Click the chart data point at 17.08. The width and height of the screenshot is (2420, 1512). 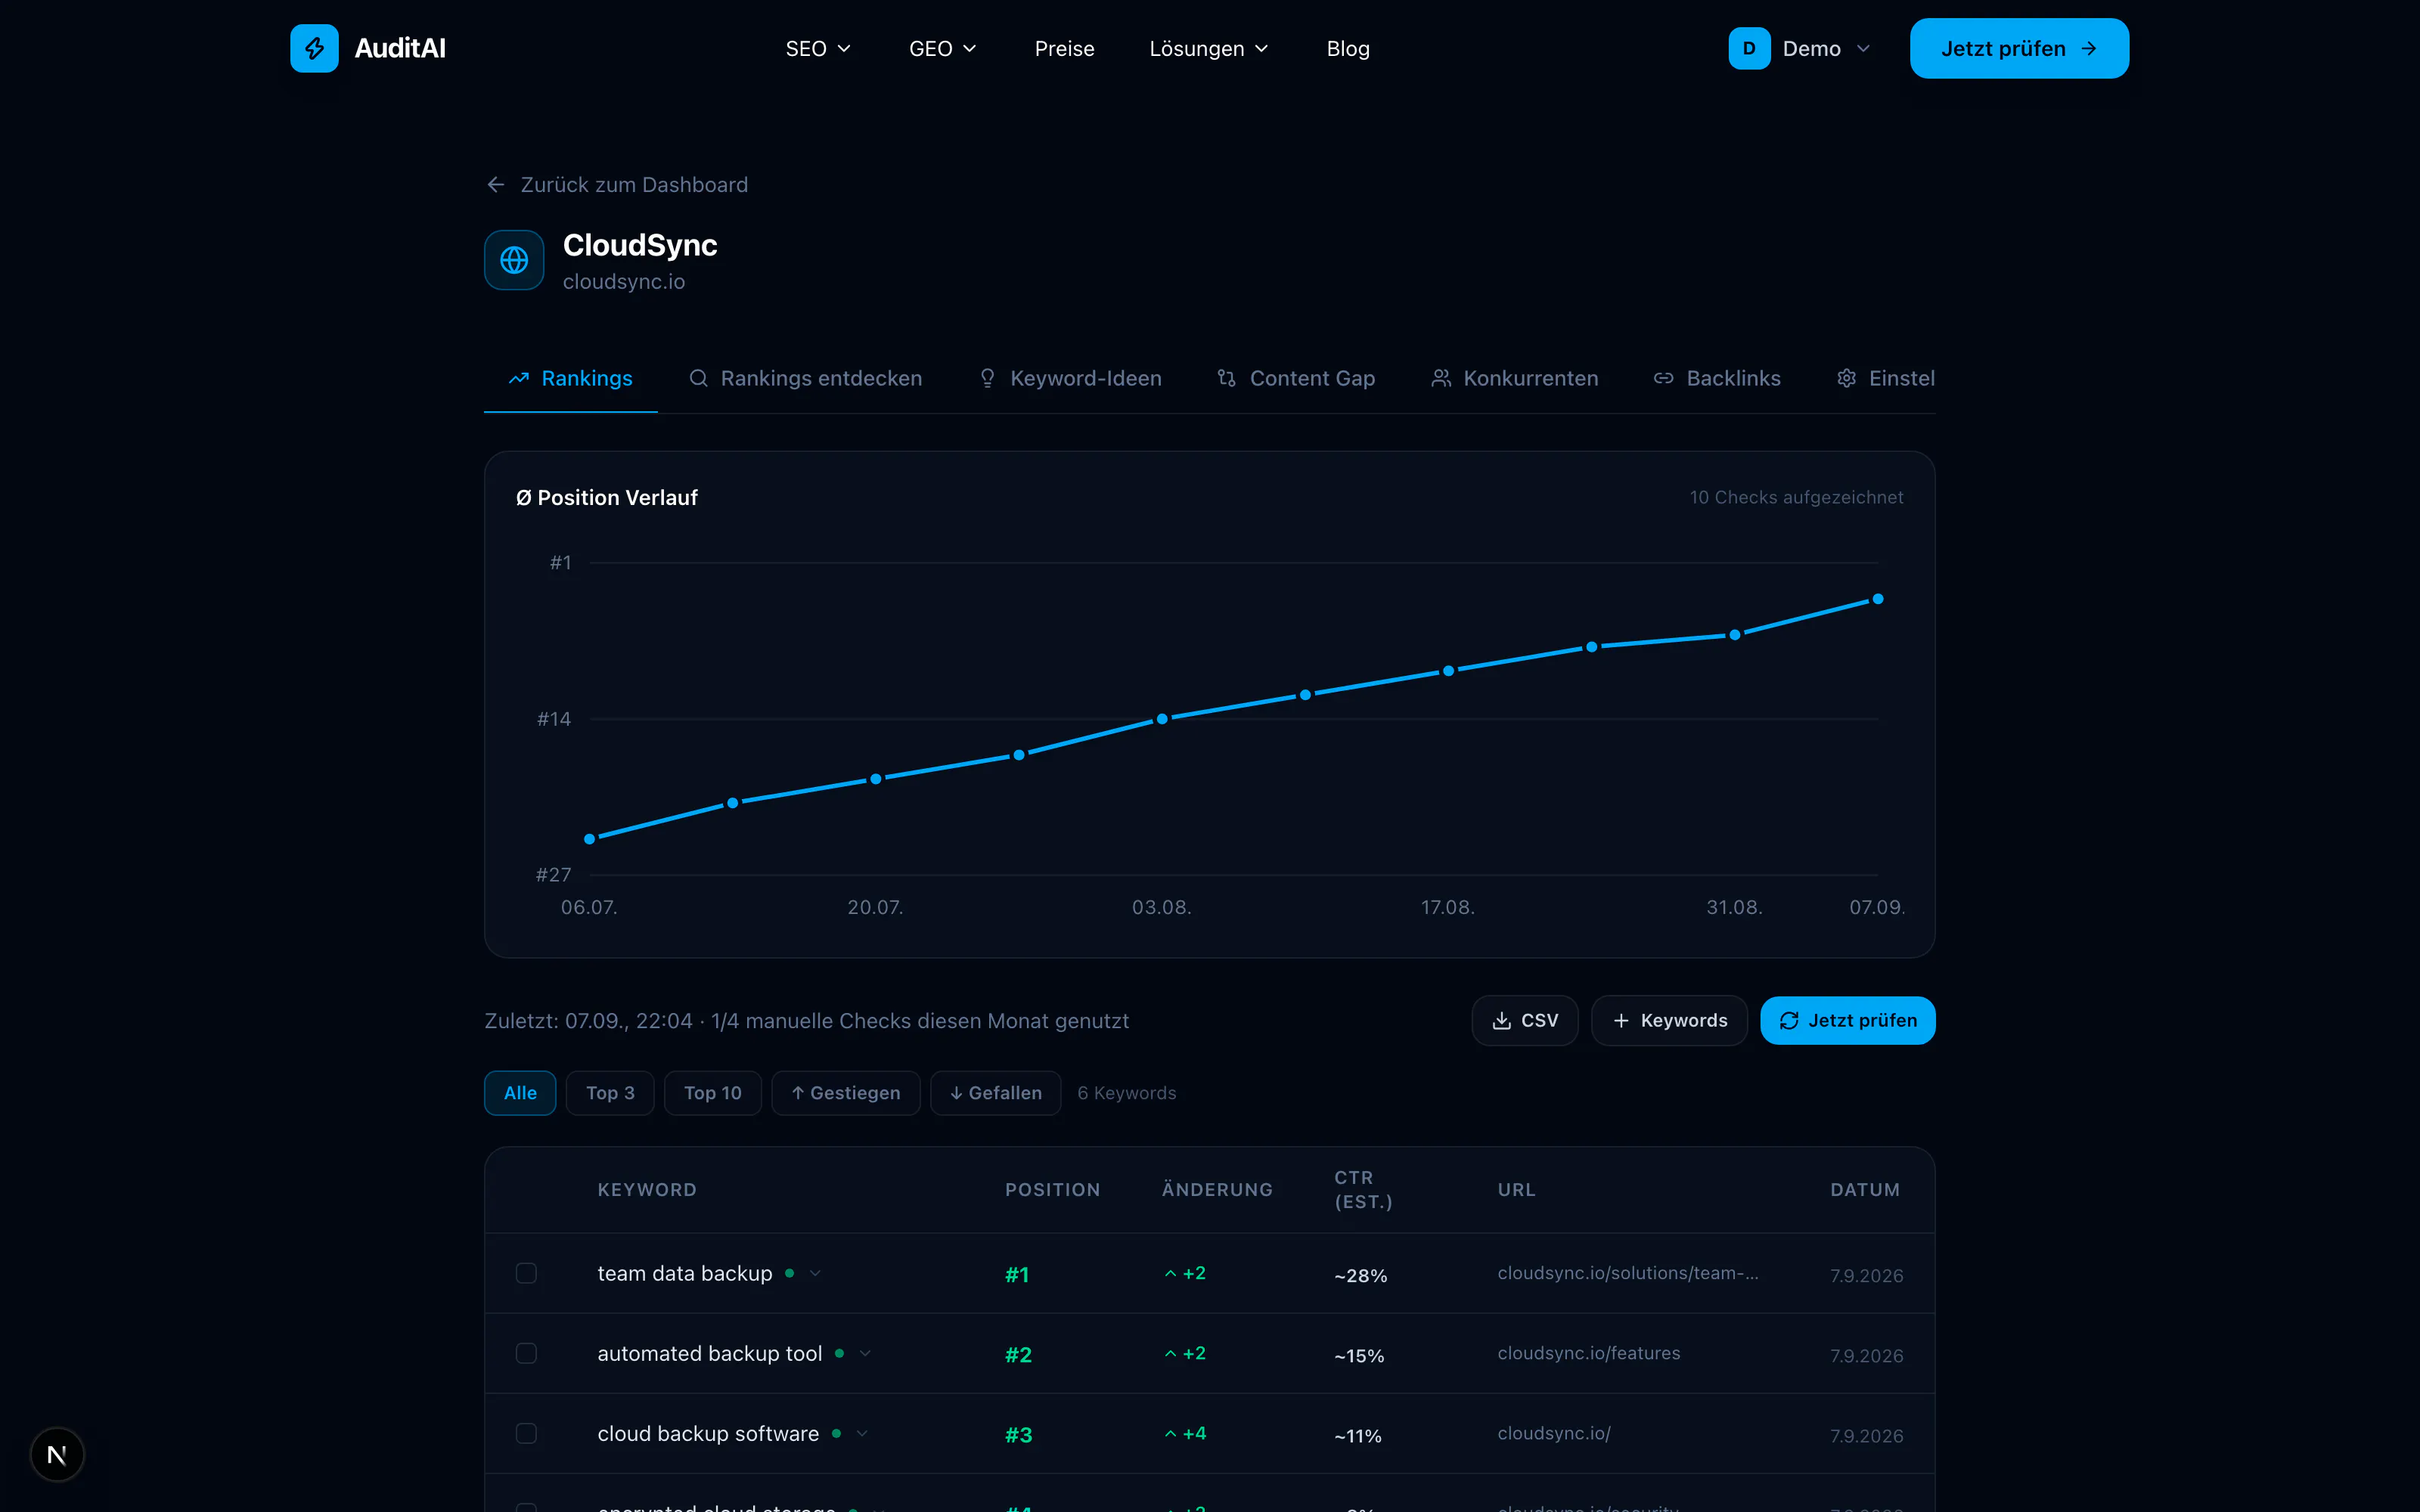(1448, 671)
